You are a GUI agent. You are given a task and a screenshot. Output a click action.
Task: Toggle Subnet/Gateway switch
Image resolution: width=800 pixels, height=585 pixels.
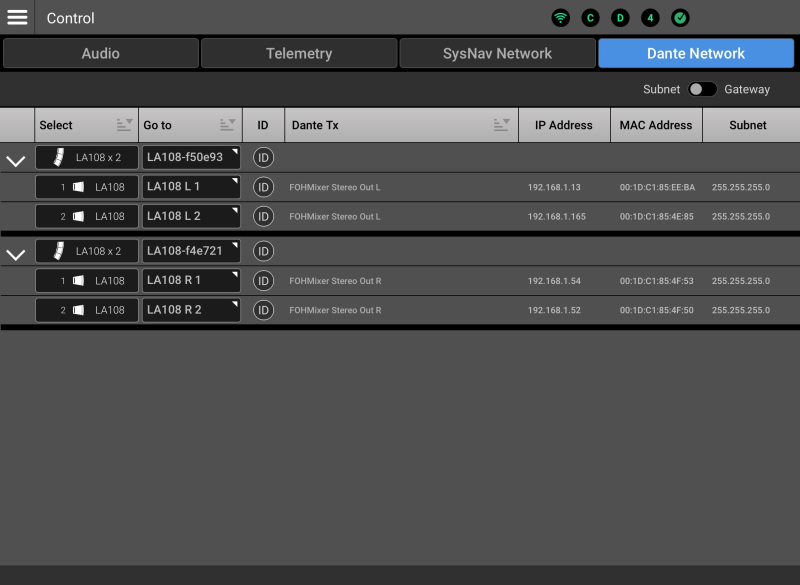click(702, 89)
